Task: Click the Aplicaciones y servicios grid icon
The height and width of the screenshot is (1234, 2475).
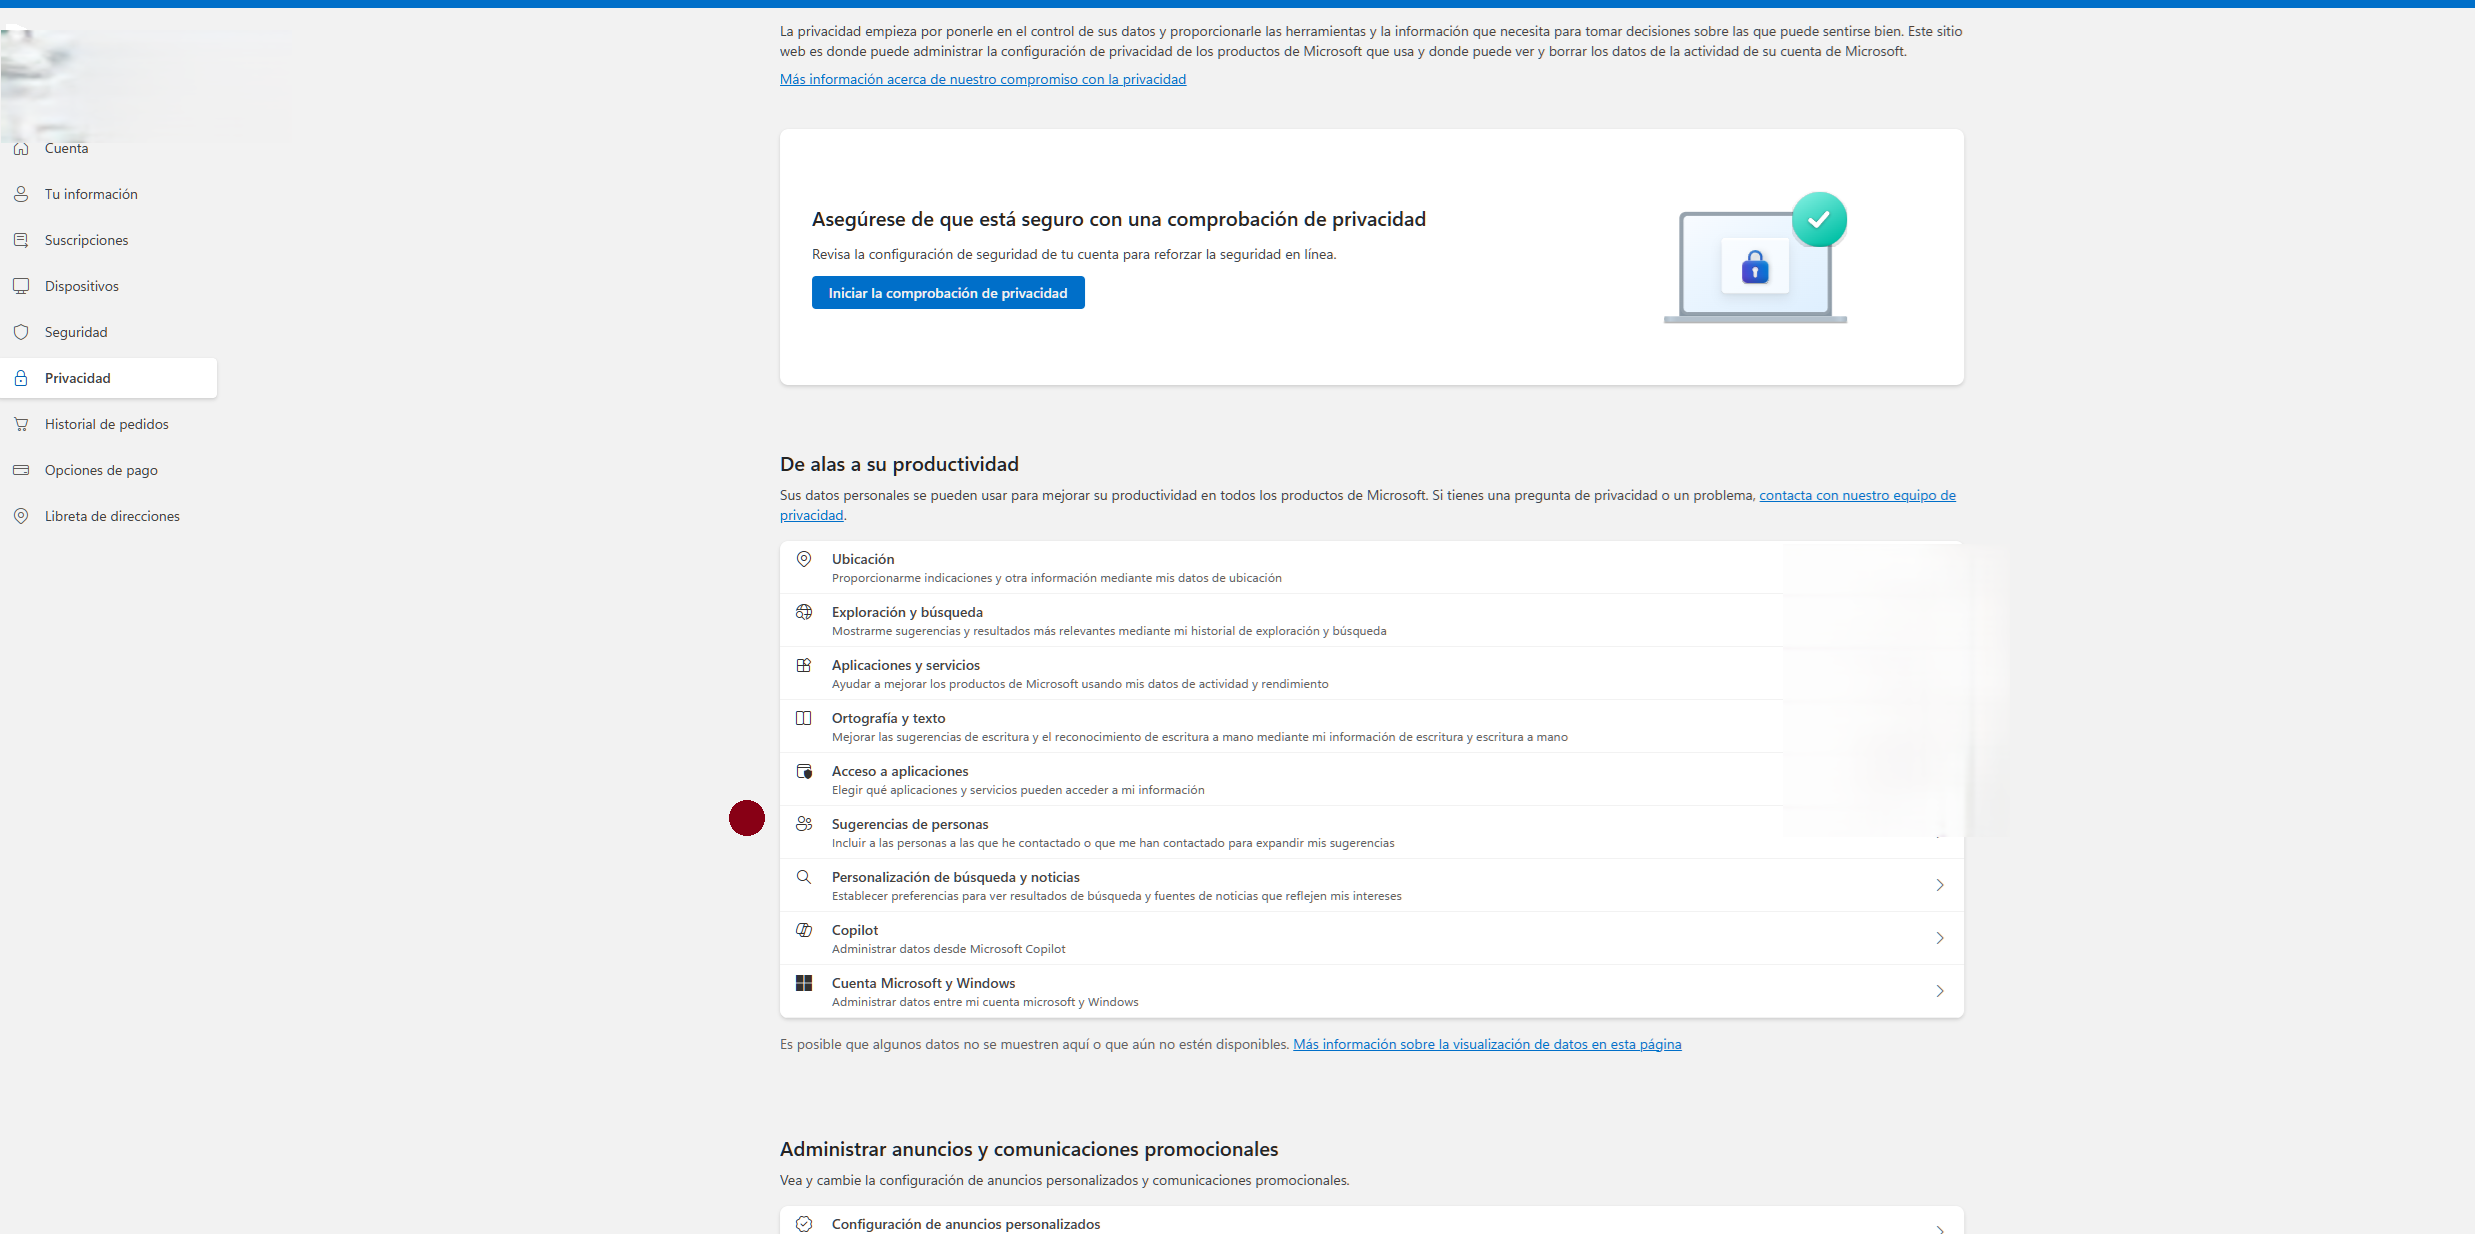Action: pos(804,665)
